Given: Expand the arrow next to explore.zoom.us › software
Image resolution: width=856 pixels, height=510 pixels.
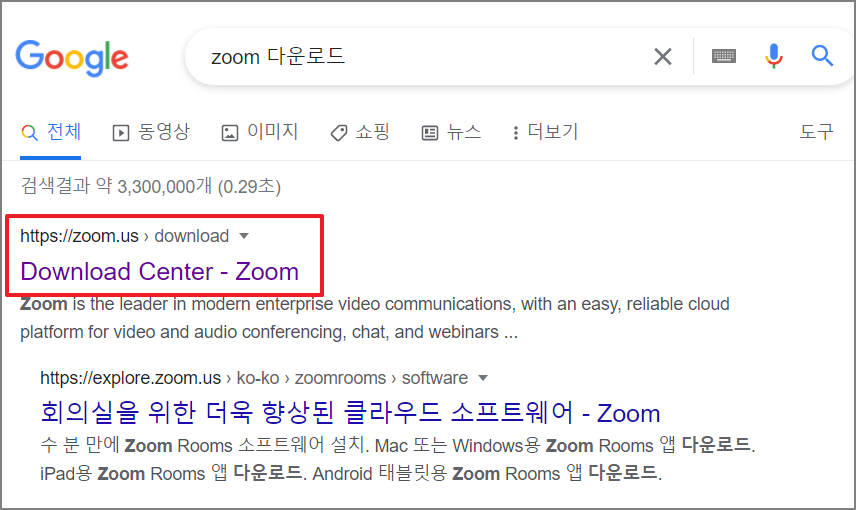Looking at the screenshot, I should 483,378.
